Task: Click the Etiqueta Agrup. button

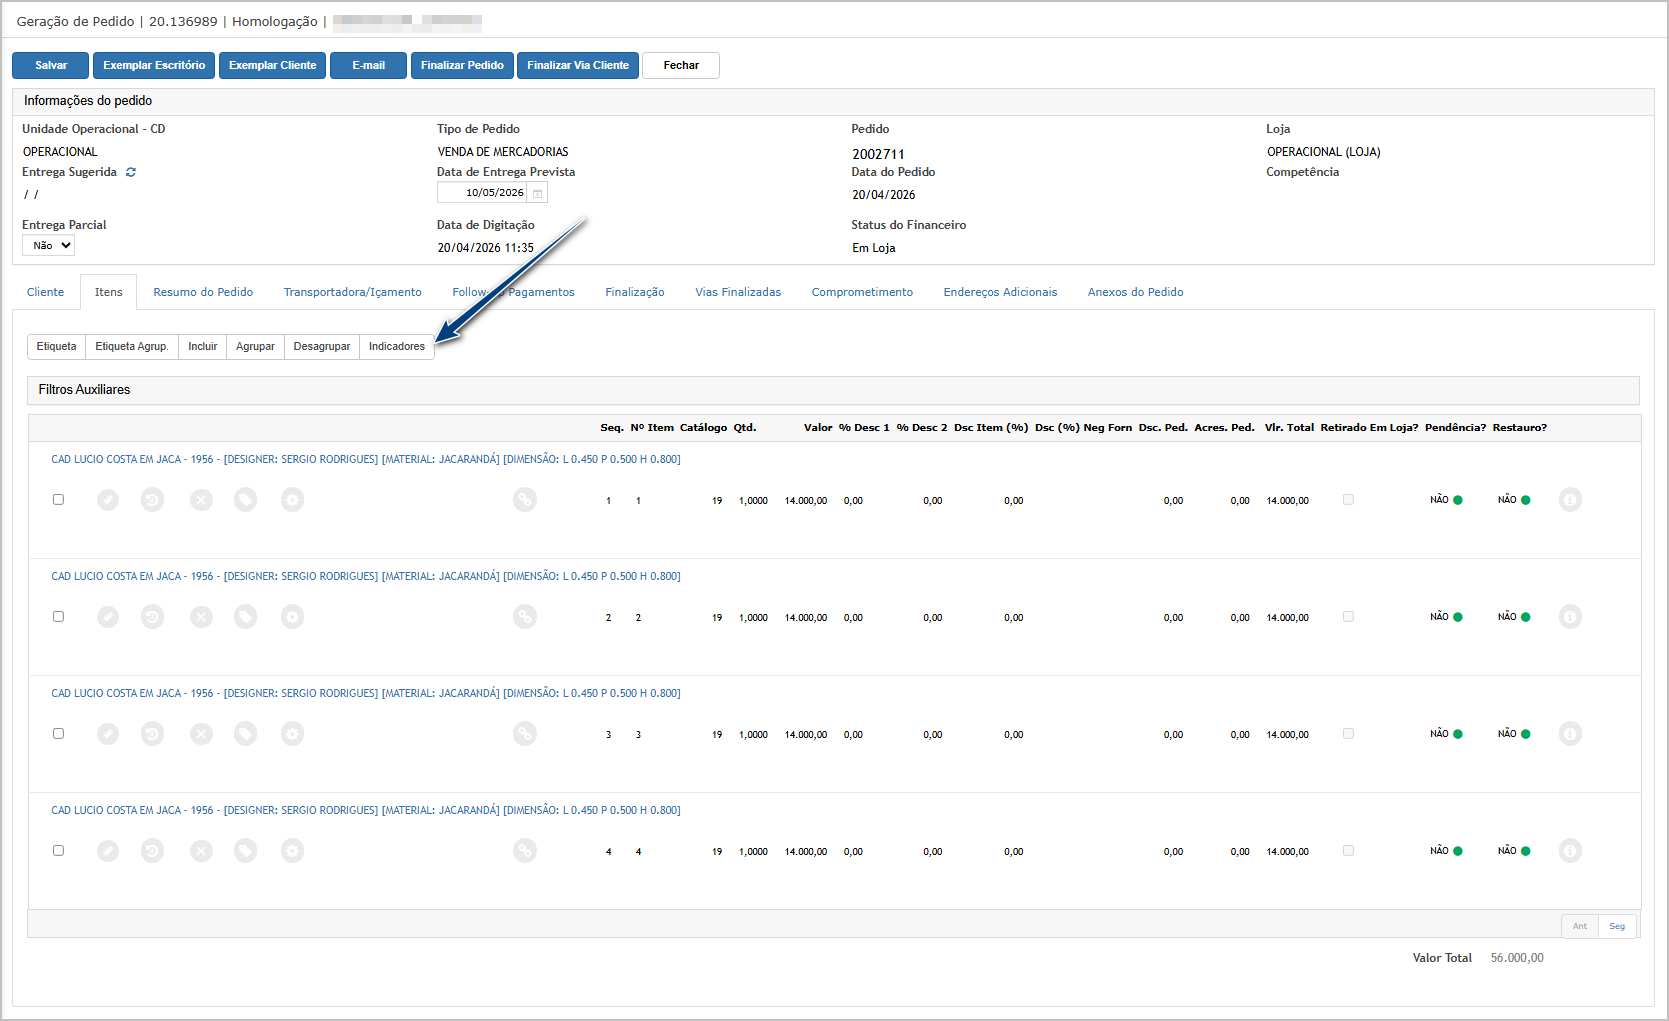Action: 132,346
